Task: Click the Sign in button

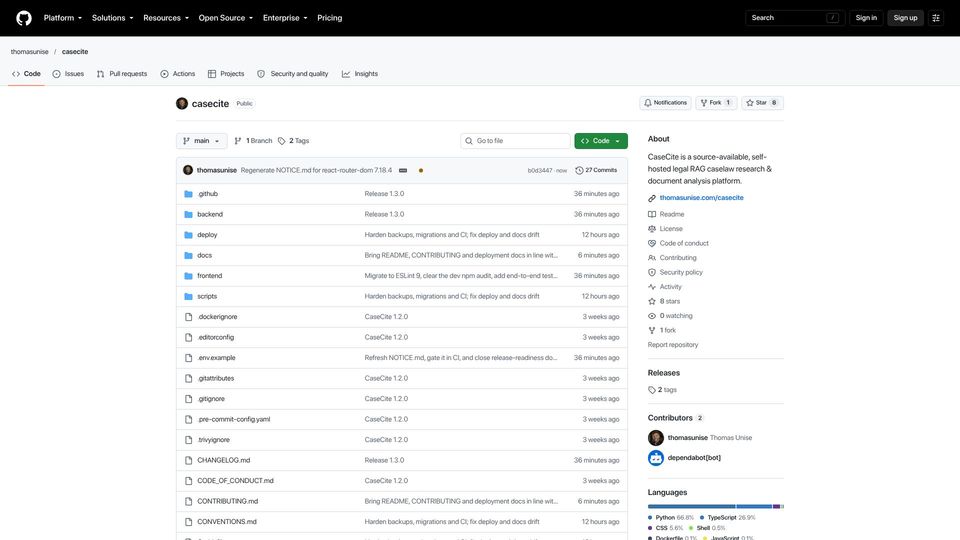Action: (x=866, y=18)
